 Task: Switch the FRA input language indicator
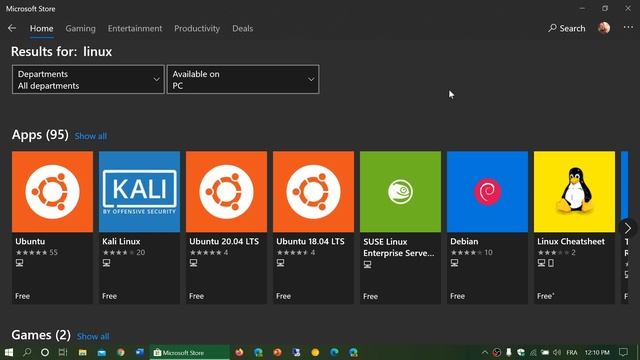tap(572, 352)
